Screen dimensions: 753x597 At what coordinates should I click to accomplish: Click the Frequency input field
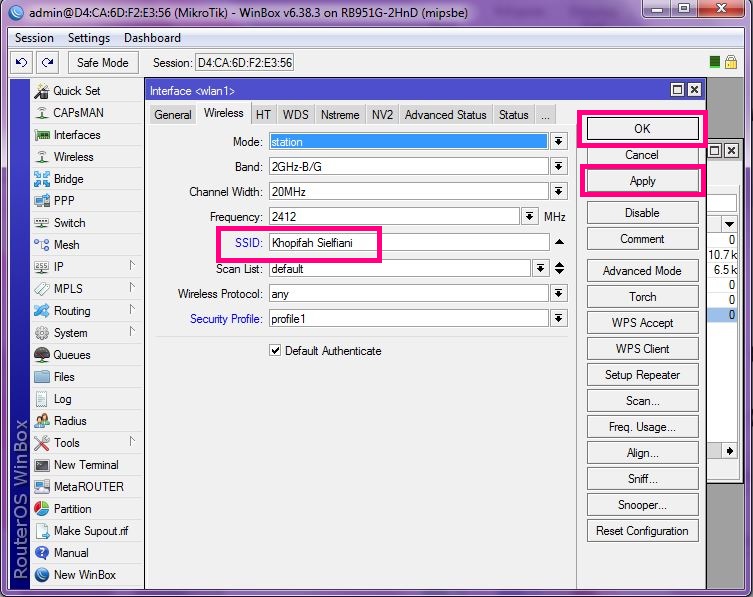pyautogui.click(x=394, y=217)
